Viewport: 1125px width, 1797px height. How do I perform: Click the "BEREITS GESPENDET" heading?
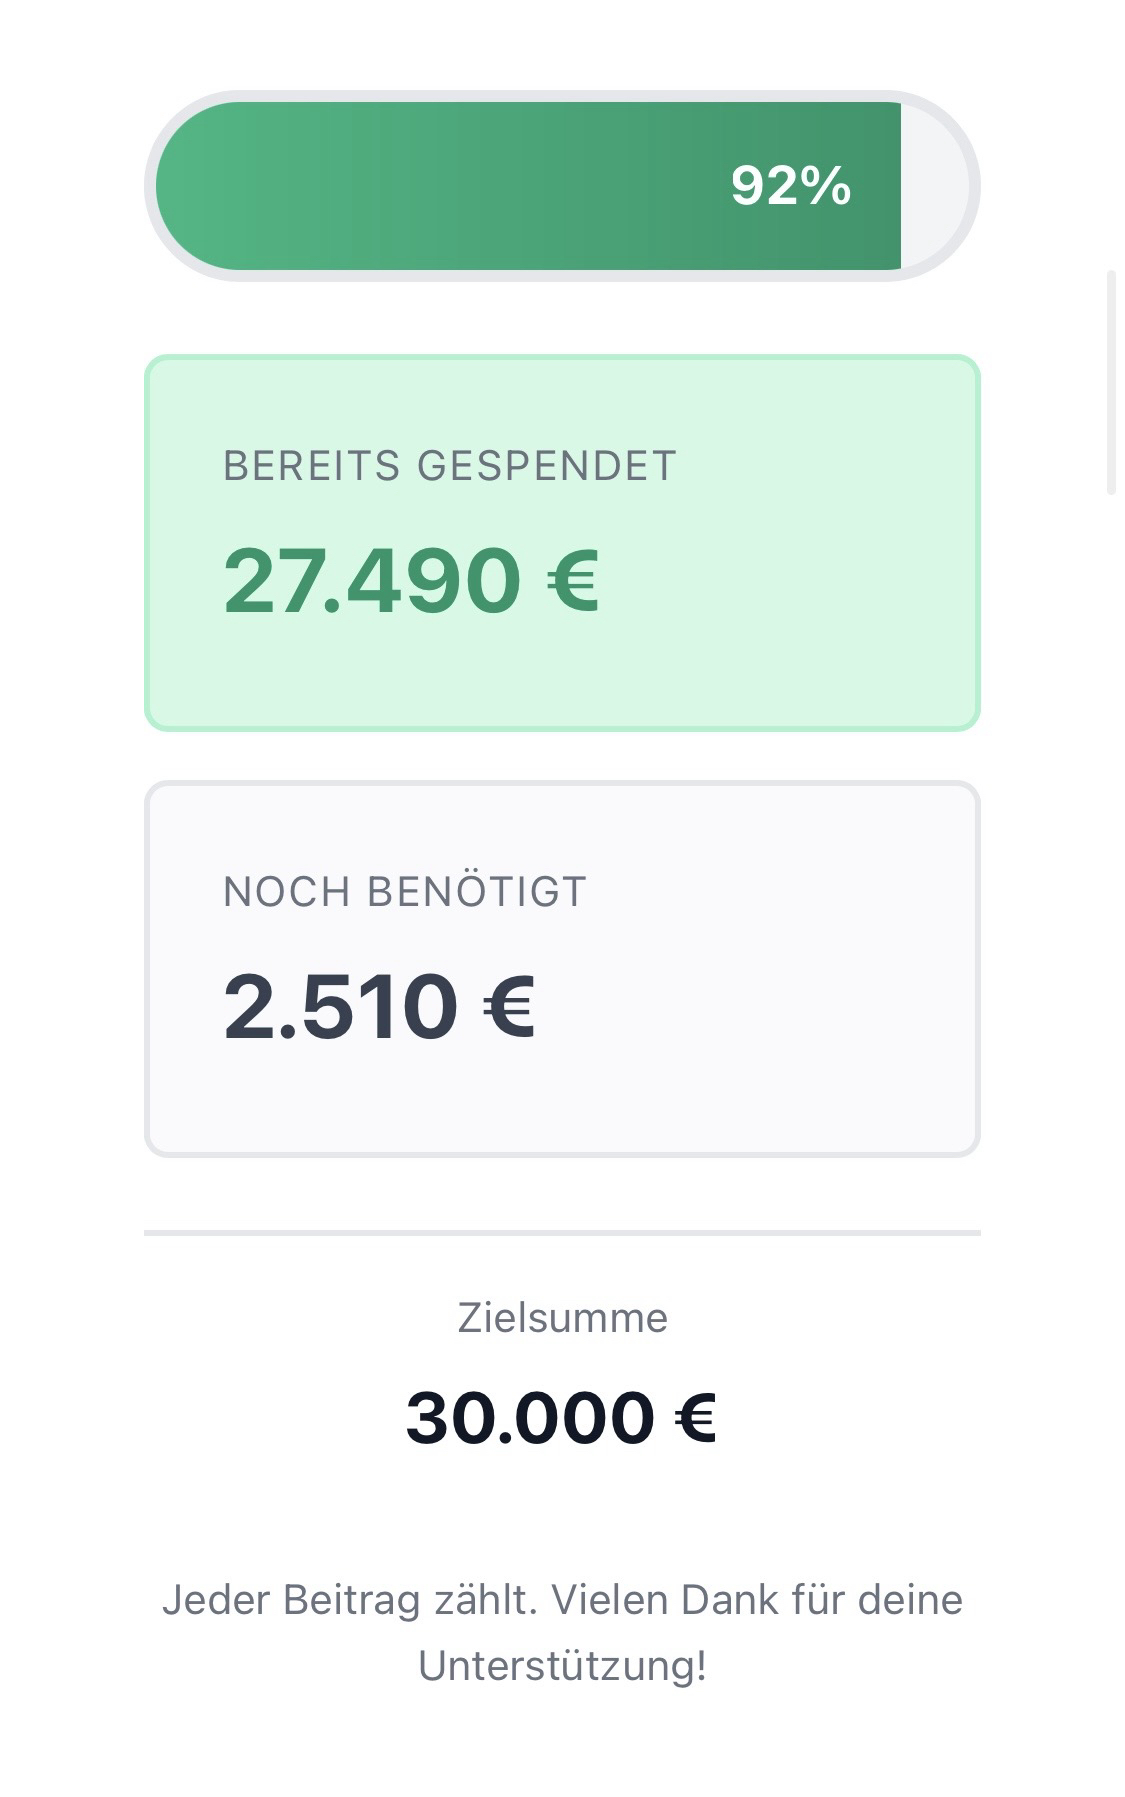[x=449, y=466]
